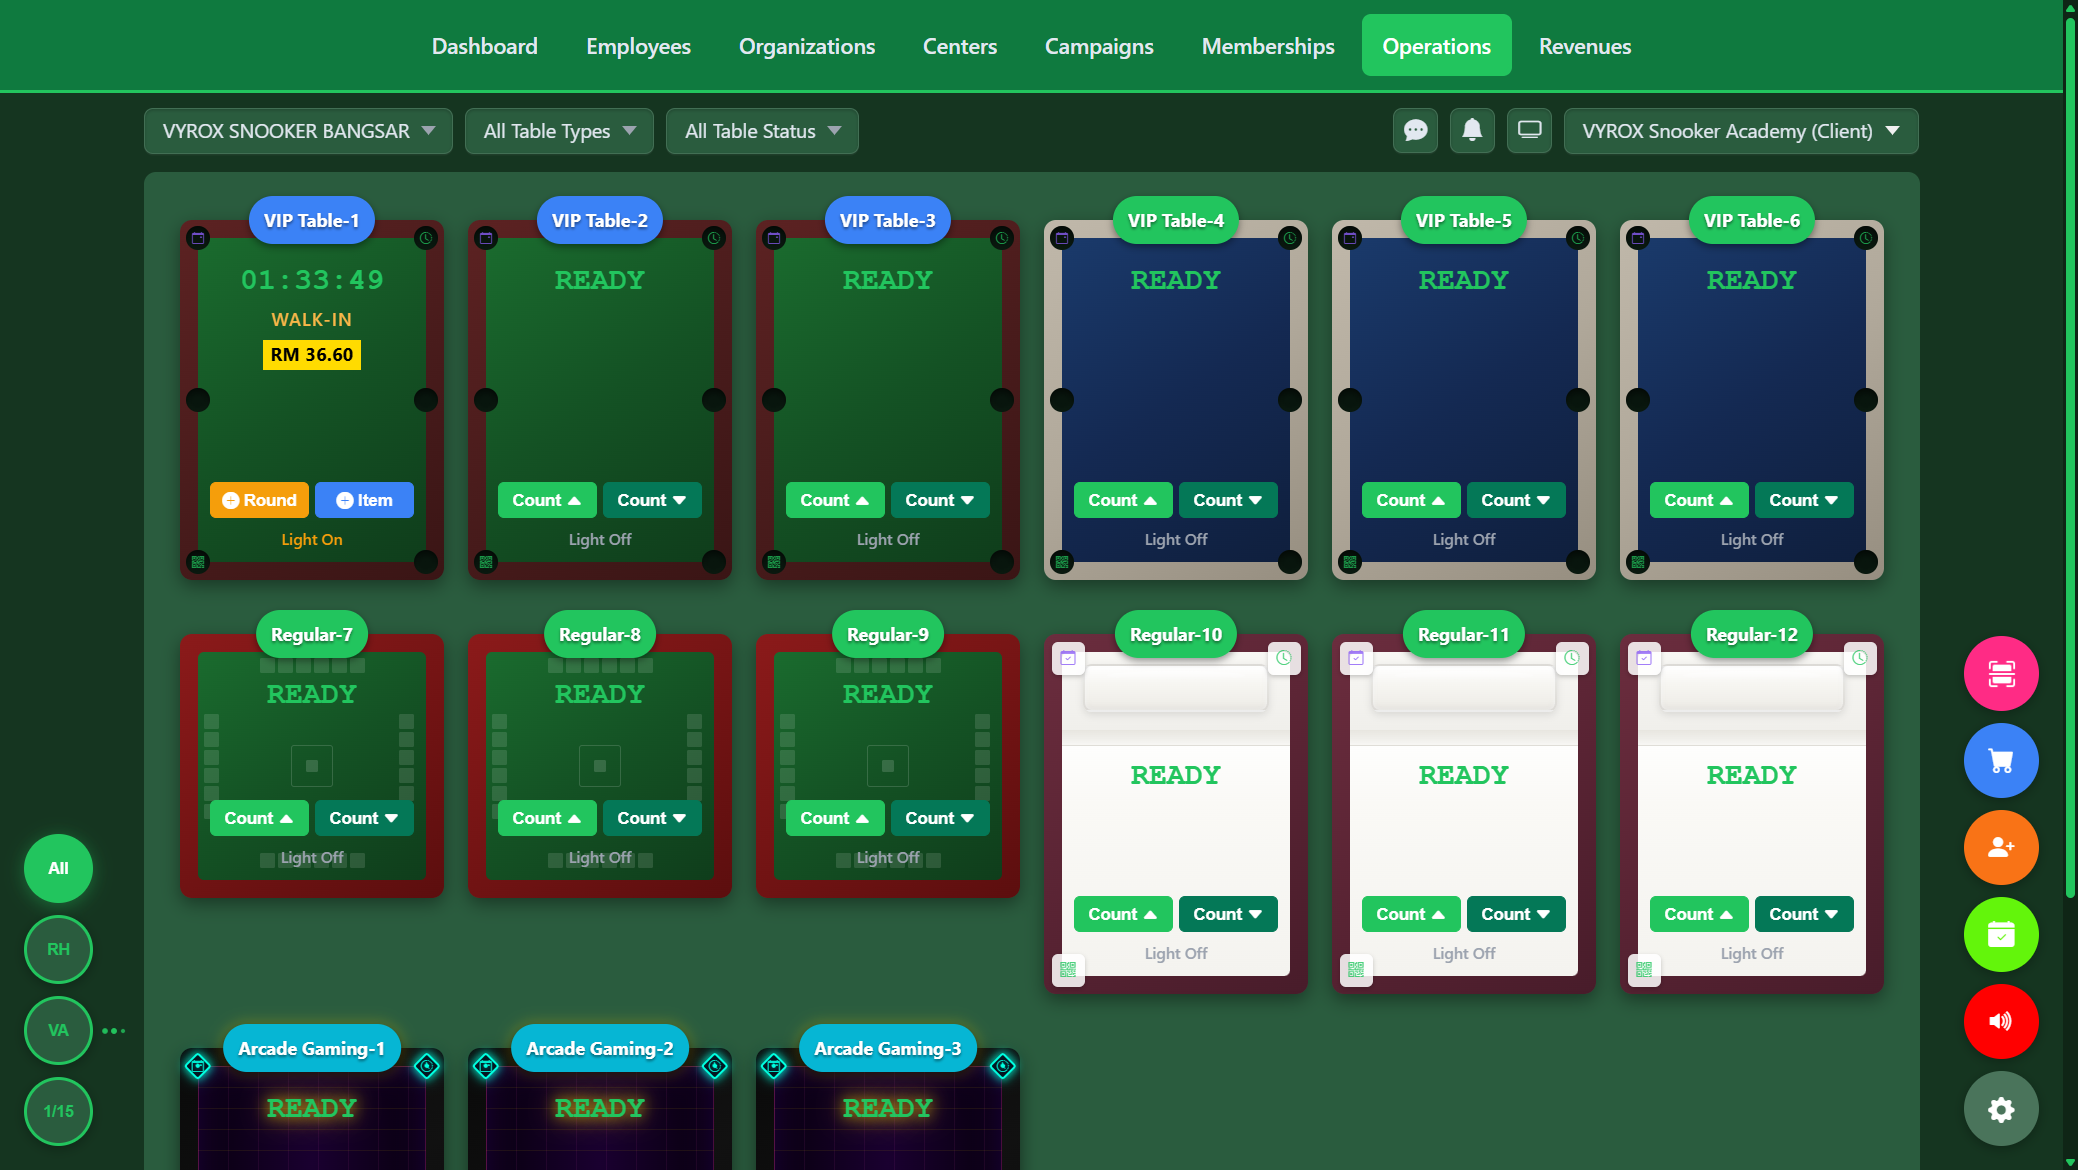Click Item button on VIP Table-1
Screen dimensions: 2078x1170
(x=364, y=500)
